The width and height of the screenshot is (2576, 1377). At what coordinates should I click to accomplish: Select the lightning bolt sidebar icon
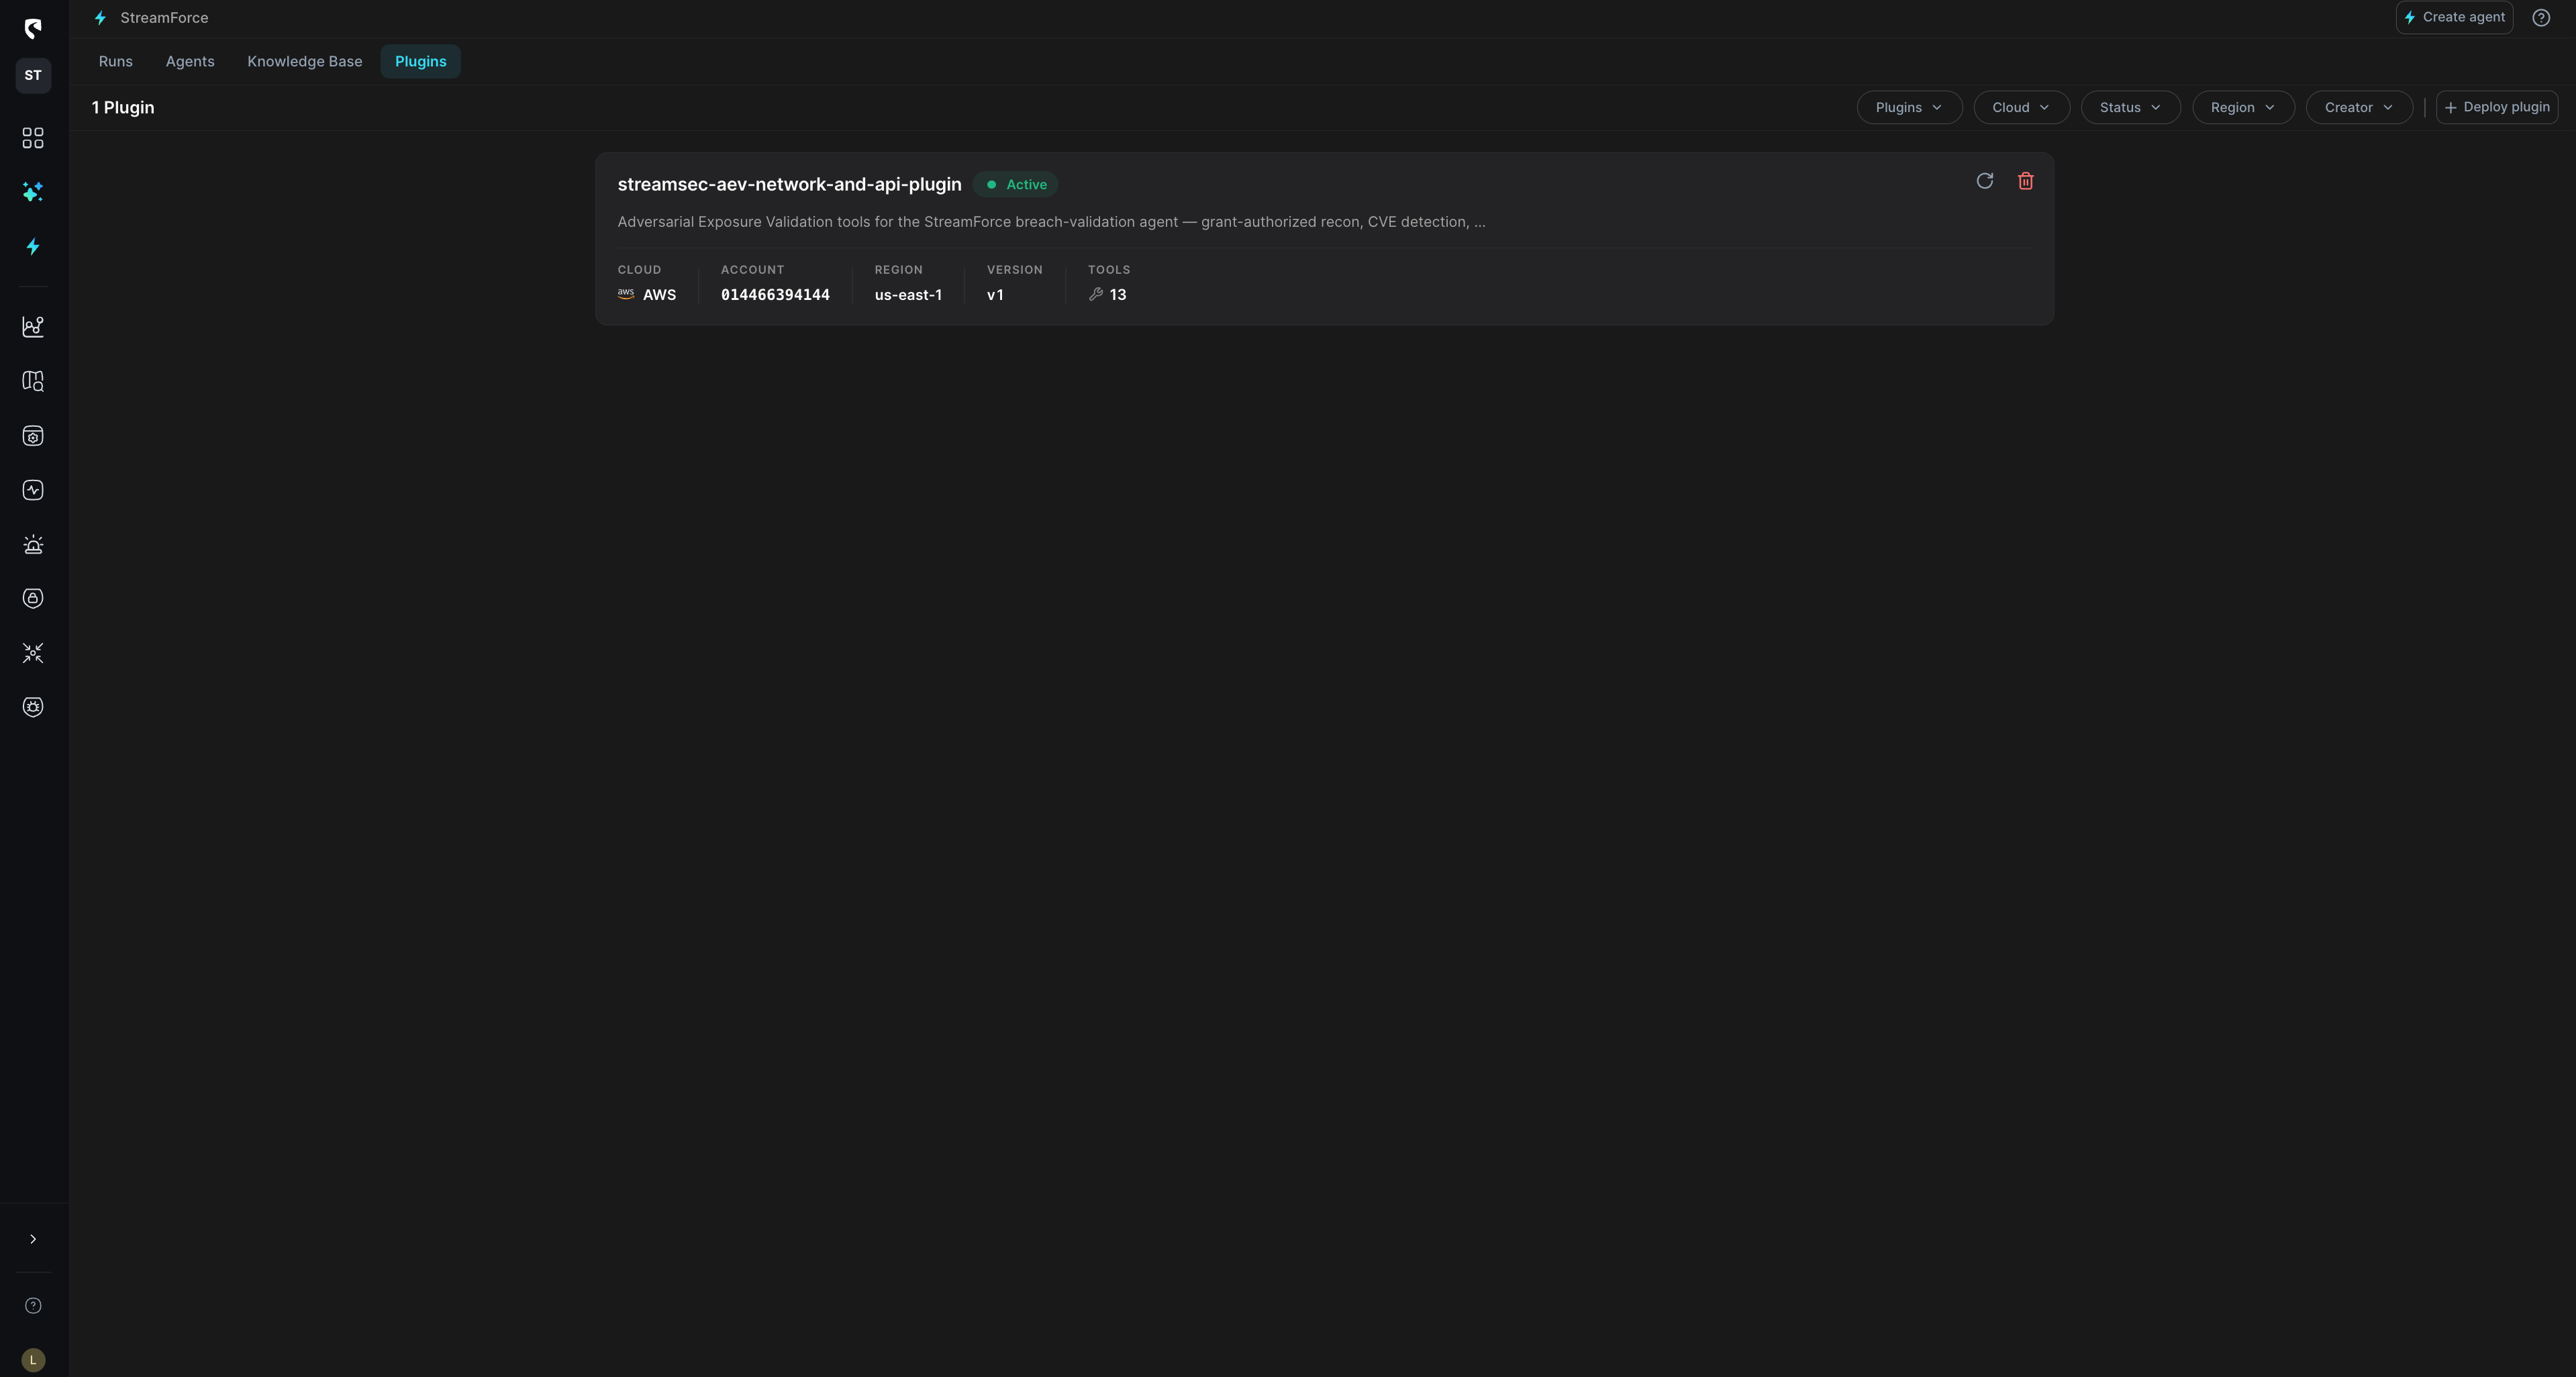pos(33,246)
